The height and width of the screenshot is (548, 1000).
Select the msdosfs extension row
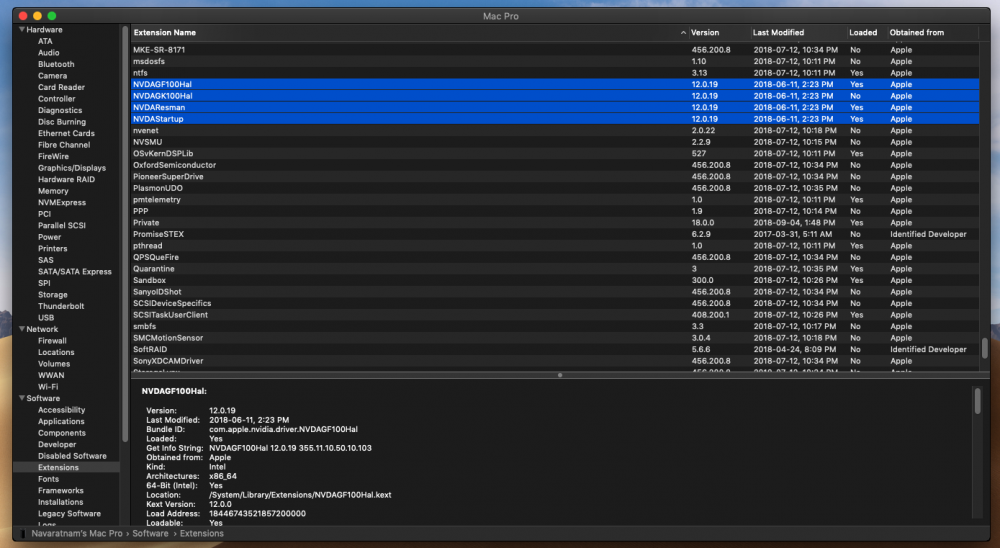pyautogui.click(x=555, y=61)
